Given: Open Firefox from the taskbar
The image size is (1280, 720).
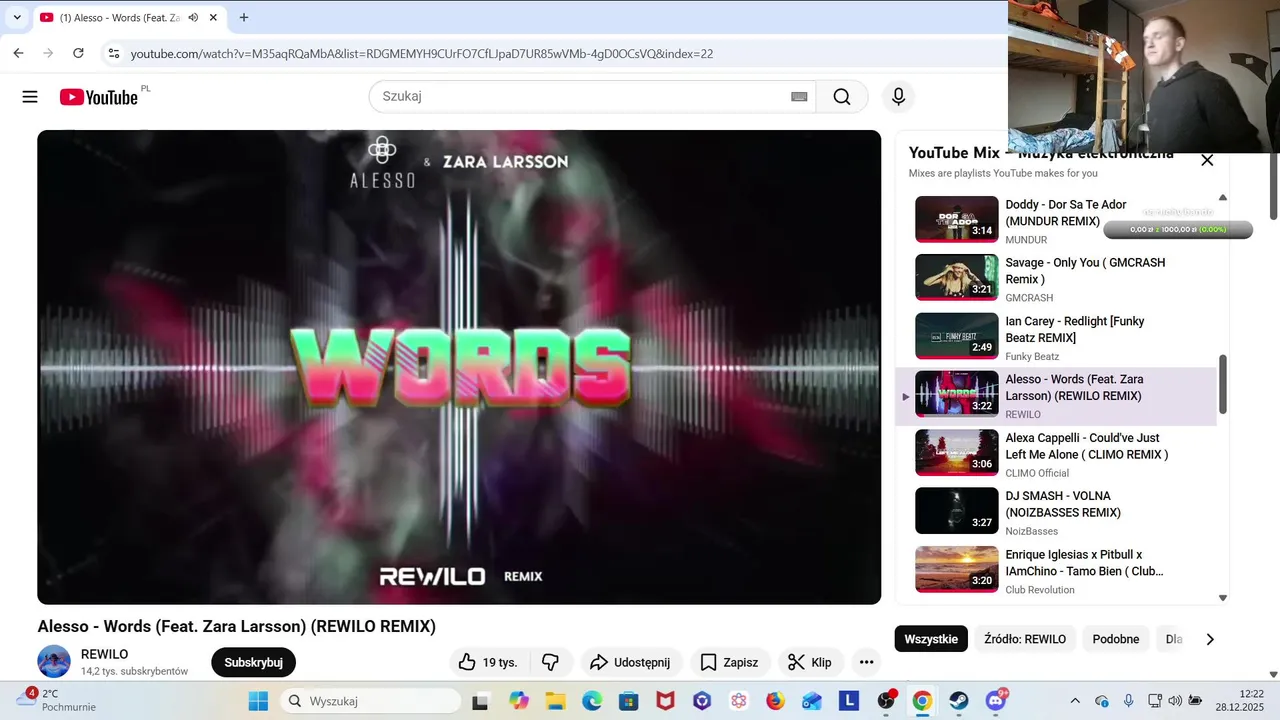Looking at the screenshot, I should 775,701.
